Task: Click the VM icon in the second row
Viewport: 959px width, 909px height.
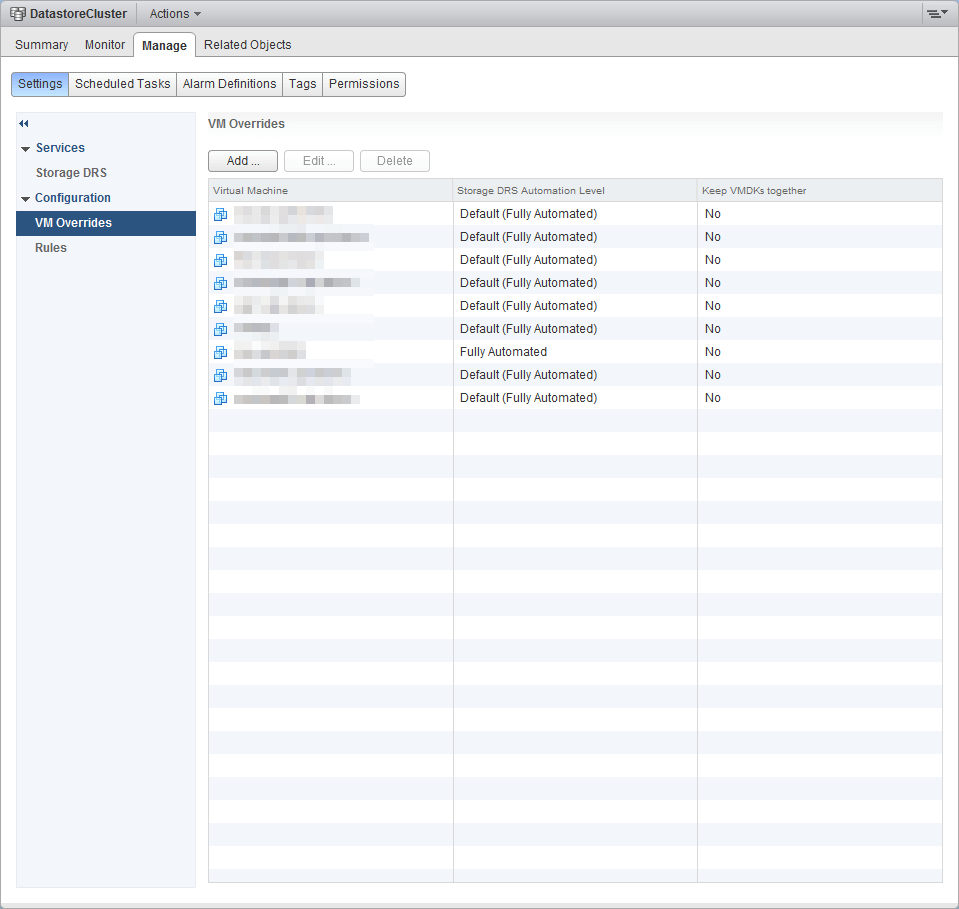Action: click(220, 237)
